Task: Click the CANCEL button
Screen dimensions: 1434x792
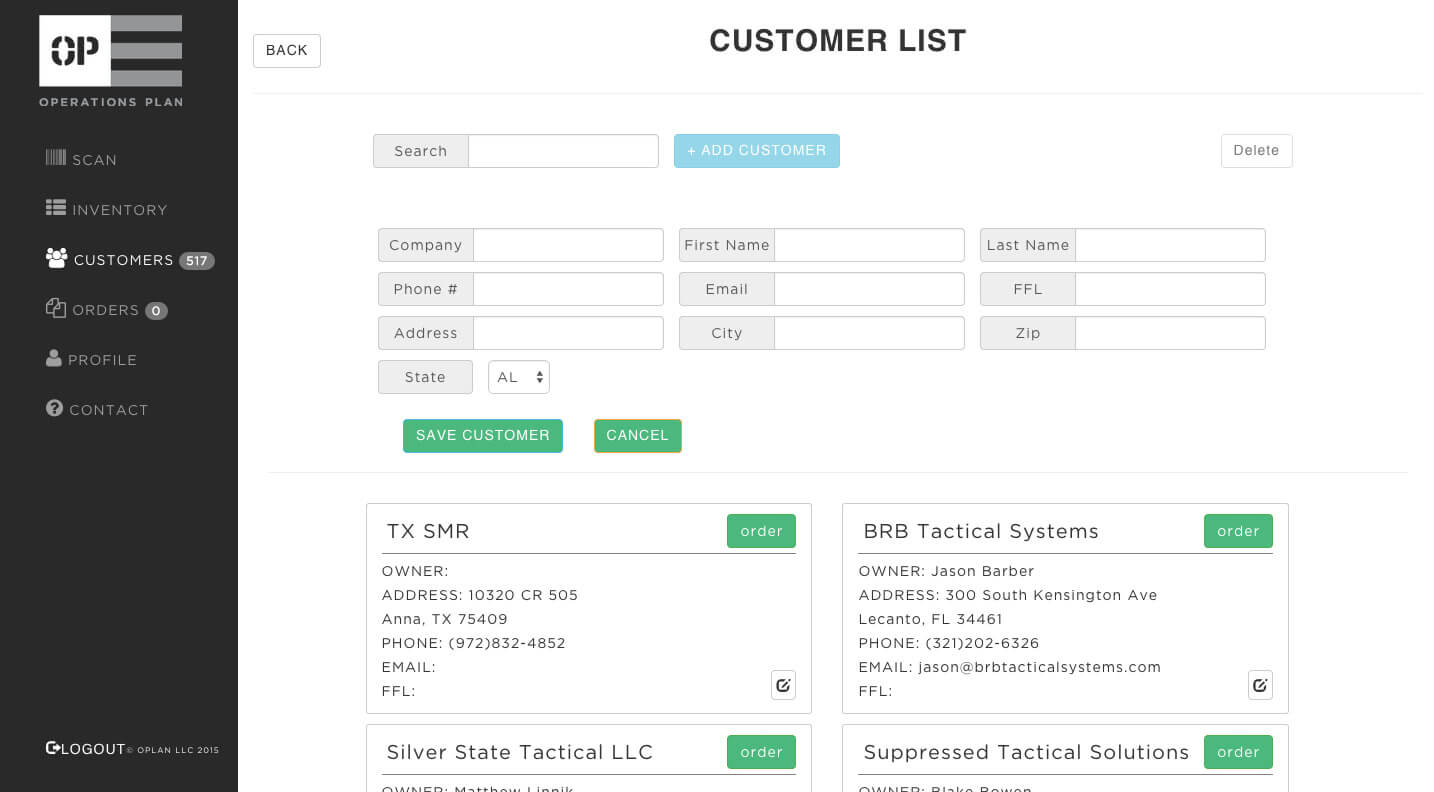Action: point(638,436)
